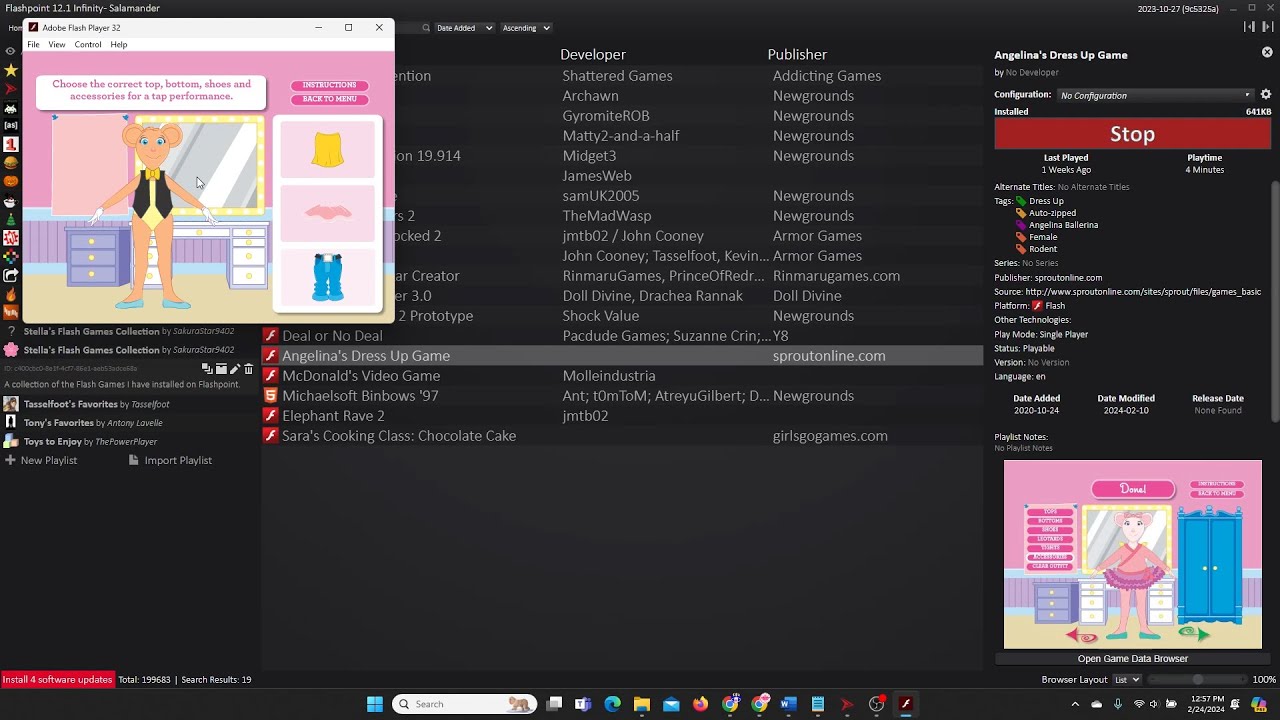This screenshot has height=720, width=1280.
Task: Open the Ascending order dropdown
Action: tap(526, 28)
